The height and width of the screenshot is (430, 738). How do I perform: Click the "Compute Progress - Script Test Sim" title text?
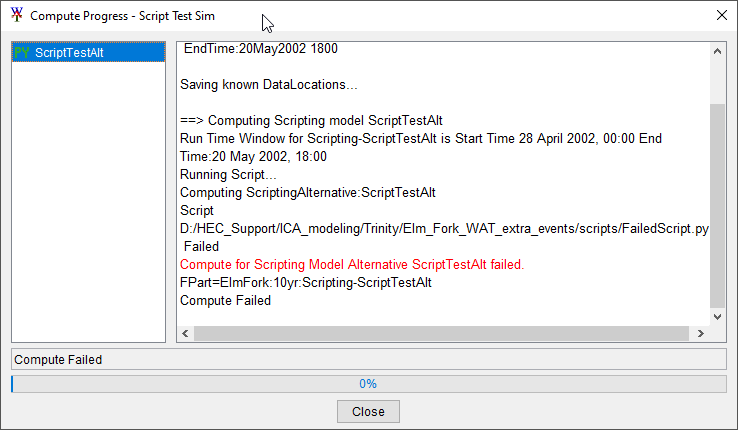pyautogui.click(x=122, y=16)
